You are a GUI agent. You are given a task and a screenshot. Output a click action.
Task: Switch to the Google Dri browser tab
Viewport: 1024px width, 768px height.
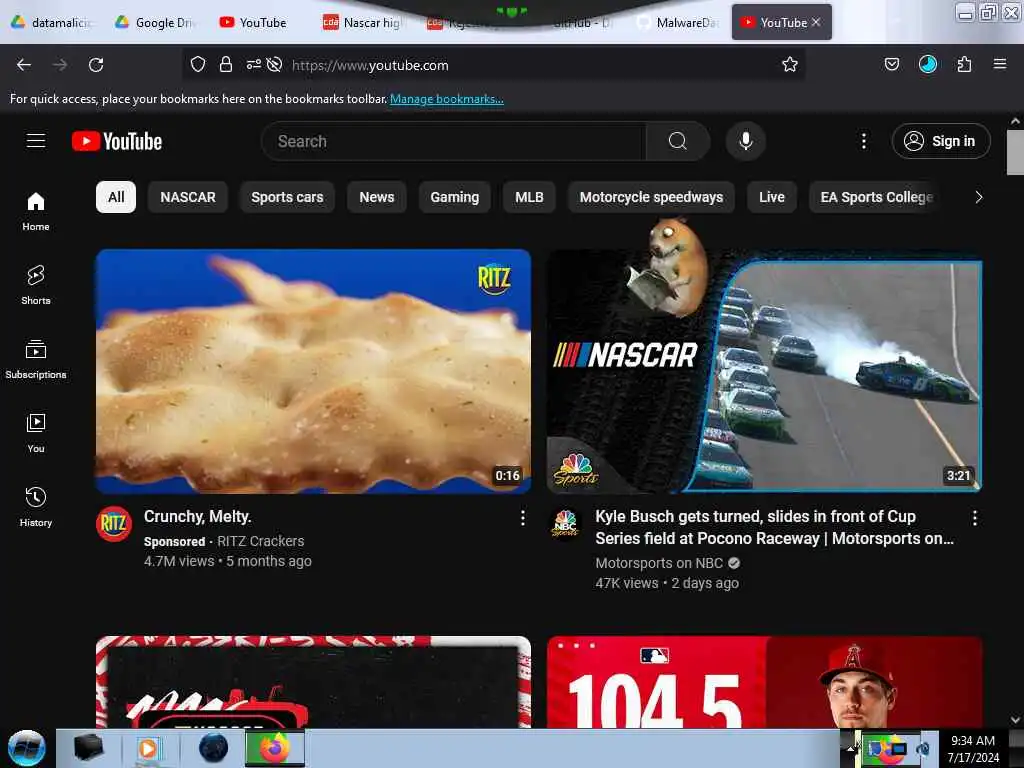[x=156, y=22]
